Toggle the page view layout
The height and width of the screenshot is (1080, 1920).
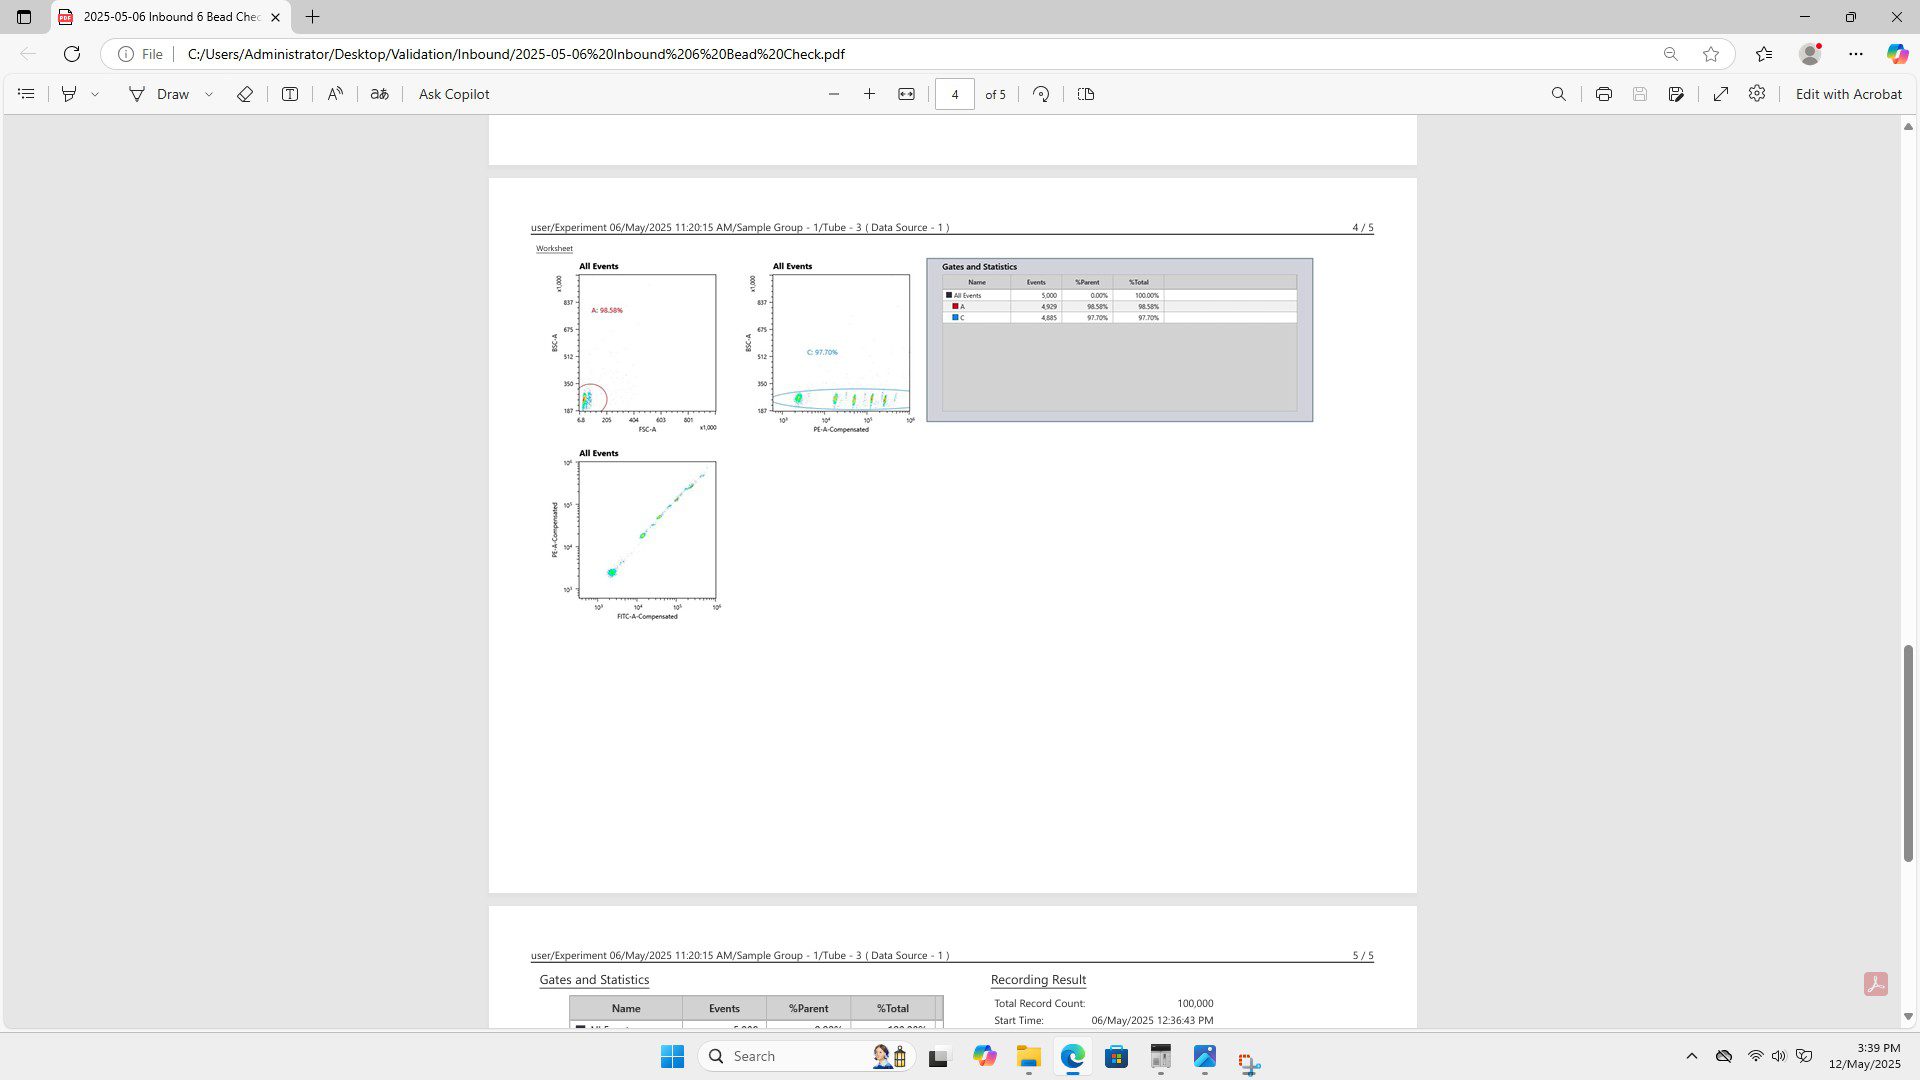[1086, 94]
